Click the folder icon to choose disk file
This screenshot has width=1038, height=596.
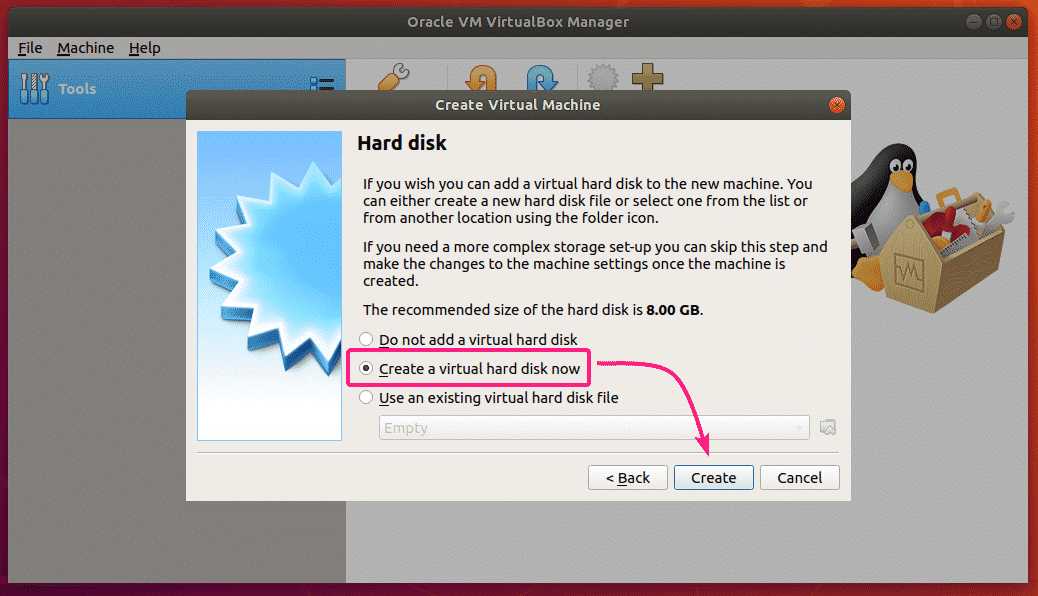pyautogui.click(x=827, y=428)
